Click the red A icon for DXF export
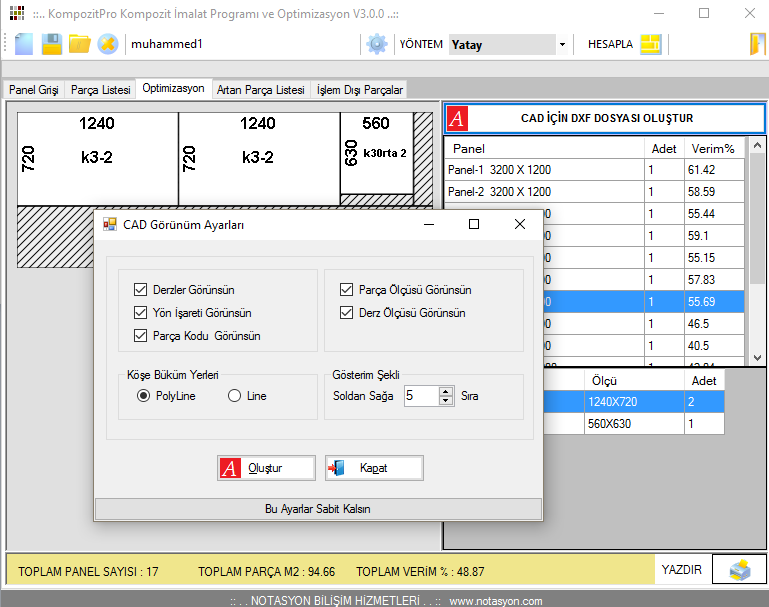Viewport: 769px width, 607px height. pos(457,118)
